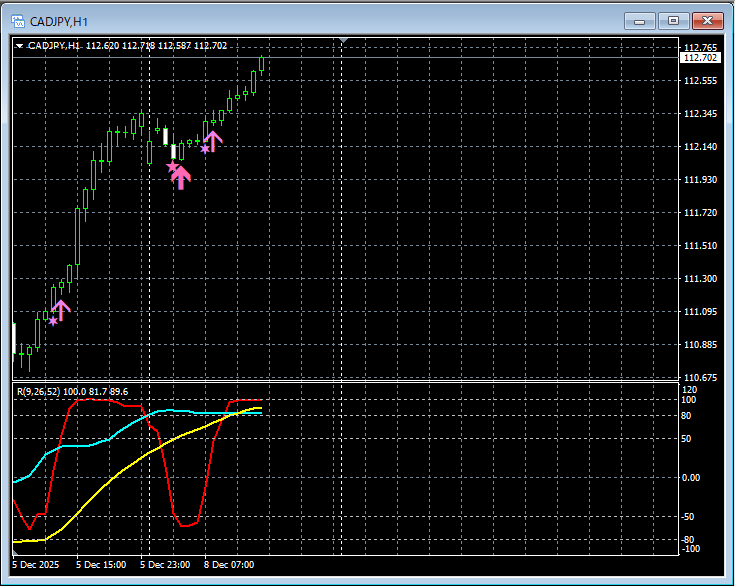This screenshot has width=736, height=586.
Task: Select the pink star beside the earliest arrow
Action: (52, 321)
